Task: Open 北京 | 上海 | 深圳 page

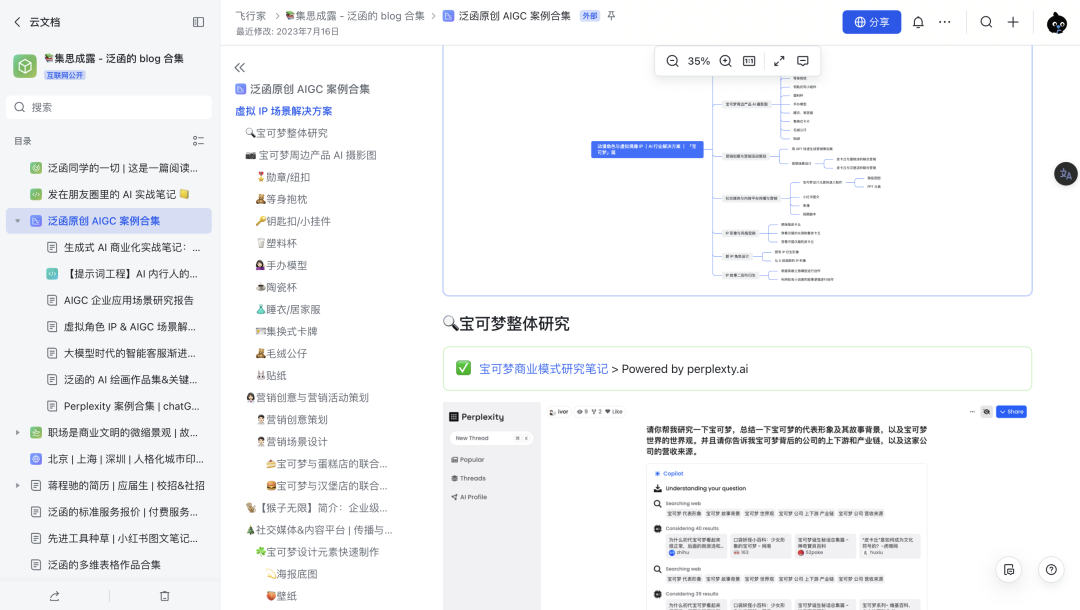Action: pos(125,459)
